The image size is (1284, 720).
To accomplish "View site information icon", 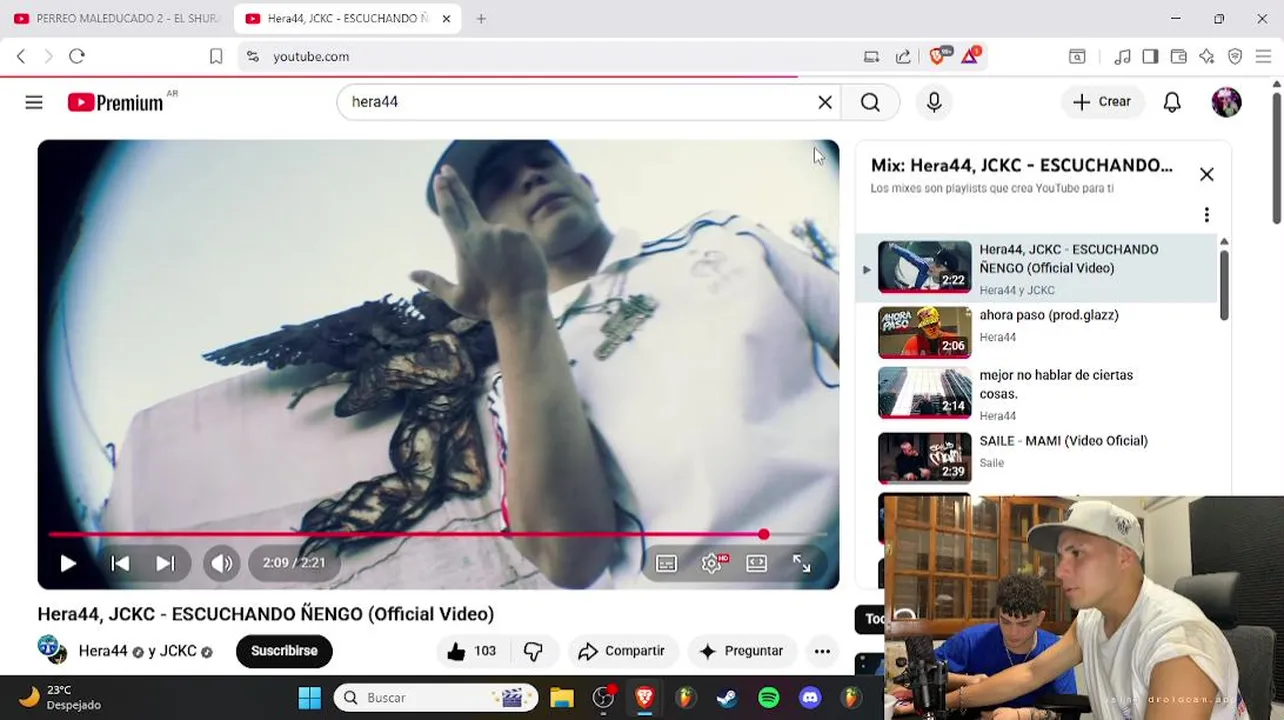I will tap(252, 57).
